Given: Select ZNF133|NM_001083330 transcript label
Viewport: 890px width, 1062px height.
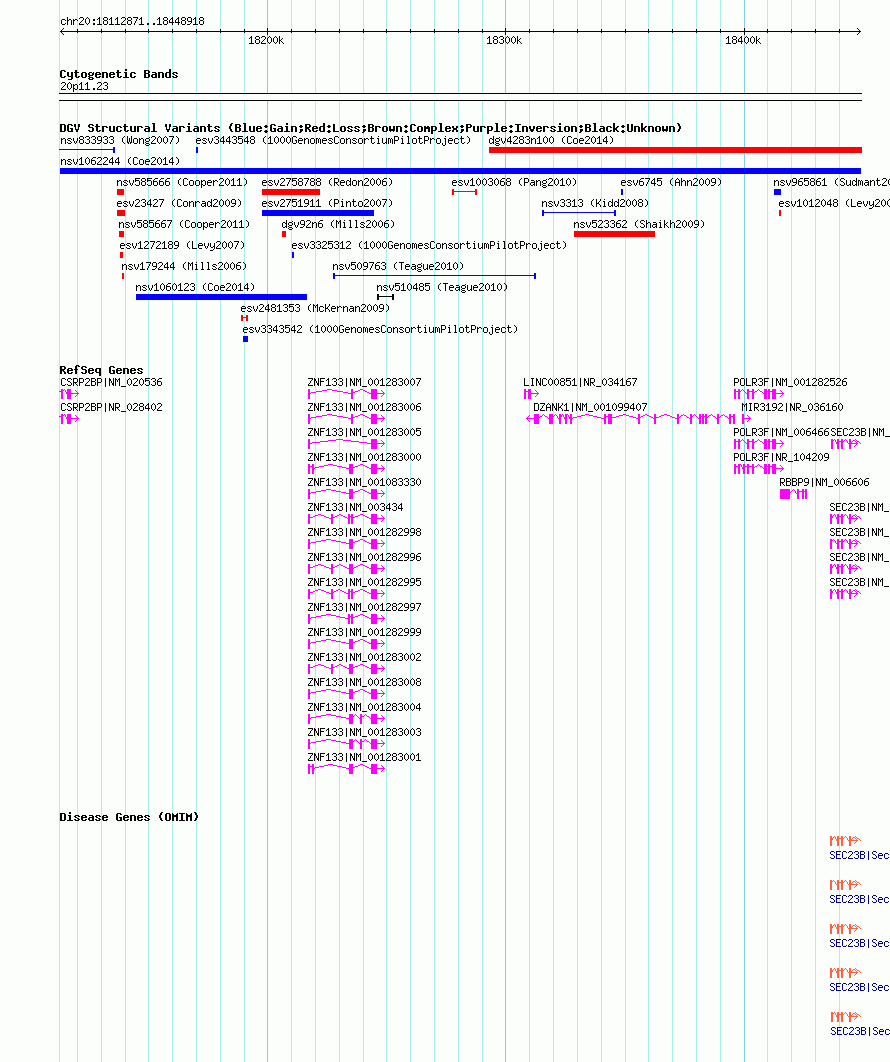Looking at the screenshot, I should (x=364, y=482).
